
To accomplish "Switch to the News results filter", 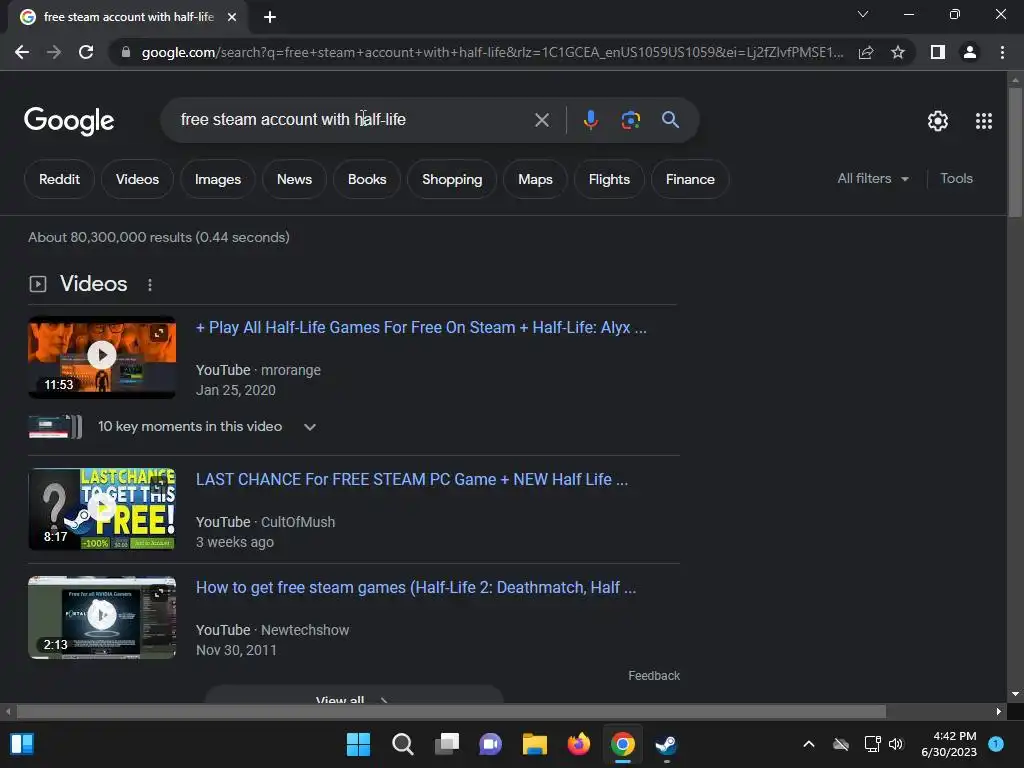I will (x=295, y=179).
